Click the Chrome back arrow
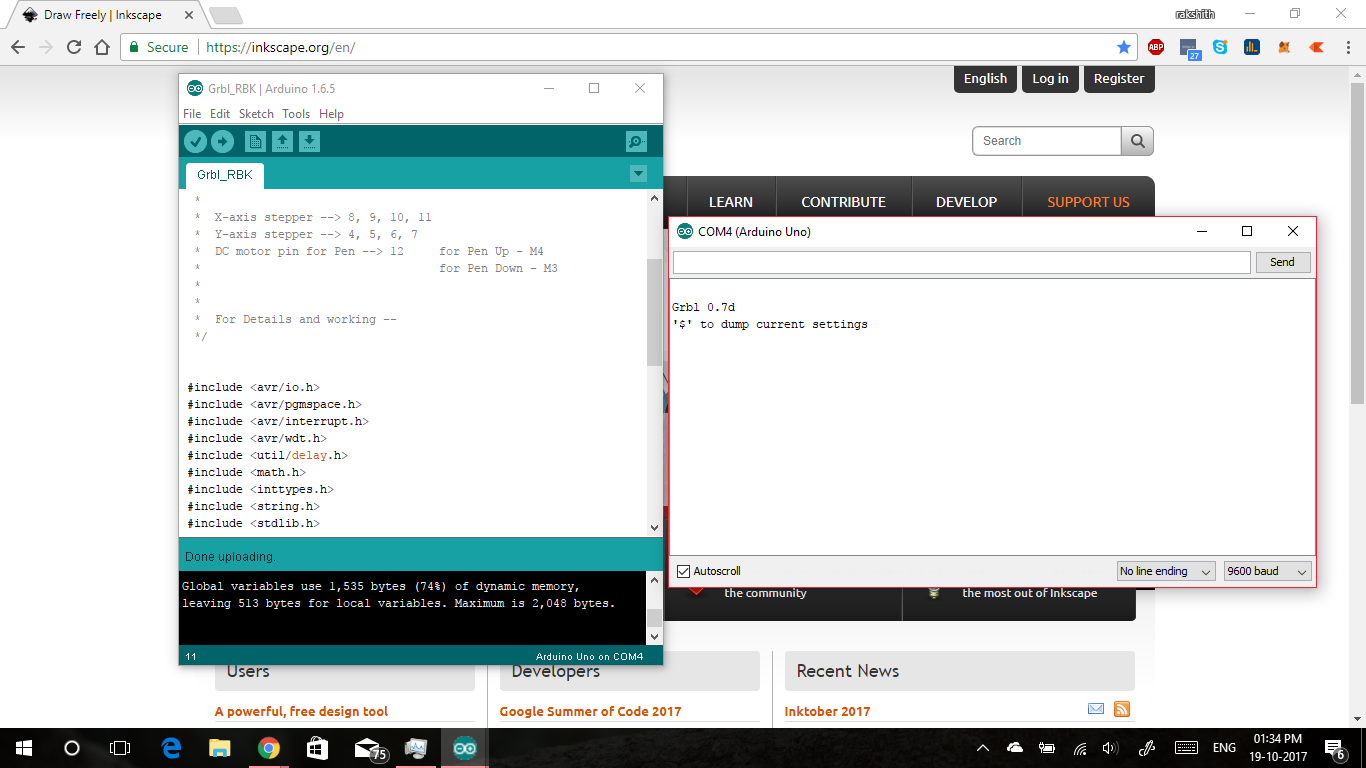 tap(17, 47)
